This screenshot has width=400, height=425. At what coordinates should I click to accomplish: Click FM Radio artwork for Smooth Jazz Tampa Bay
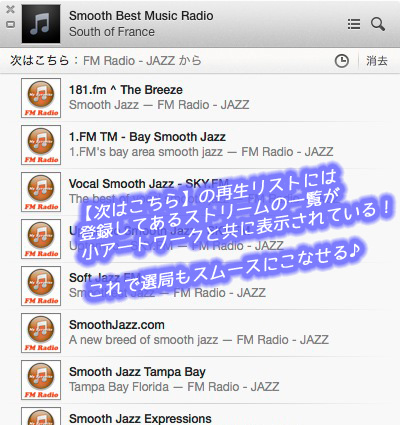[41, 380]
